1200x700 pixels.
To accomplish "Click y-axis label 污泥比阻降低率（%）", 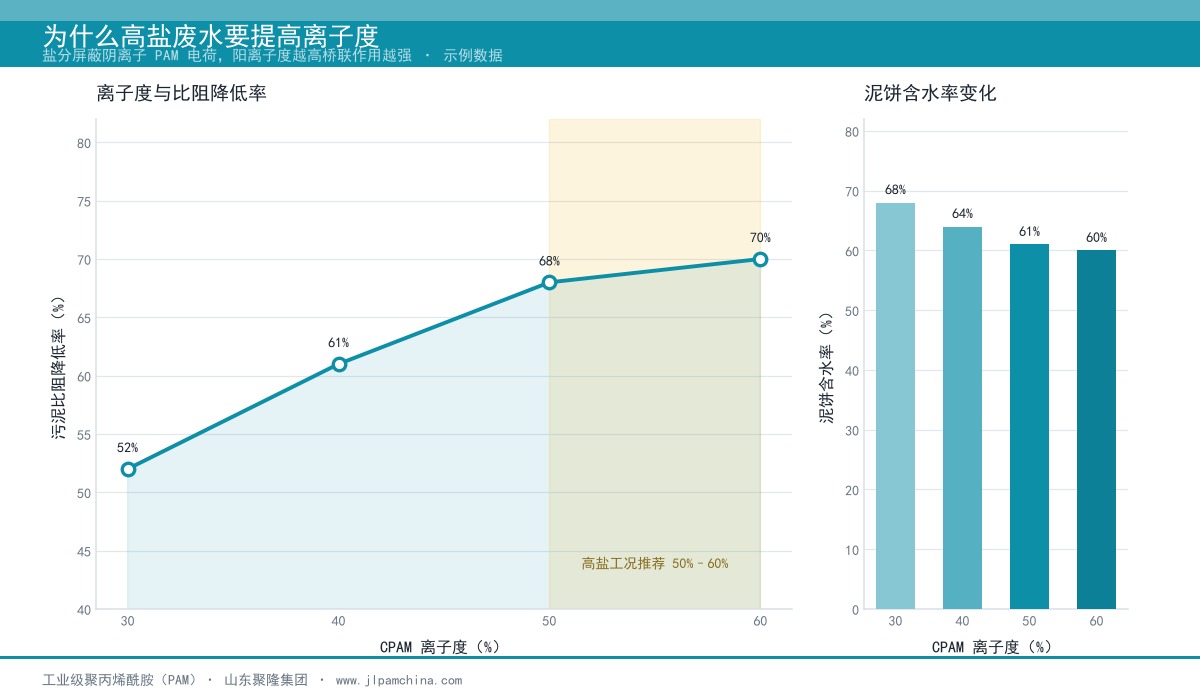I will coord(59,368).
